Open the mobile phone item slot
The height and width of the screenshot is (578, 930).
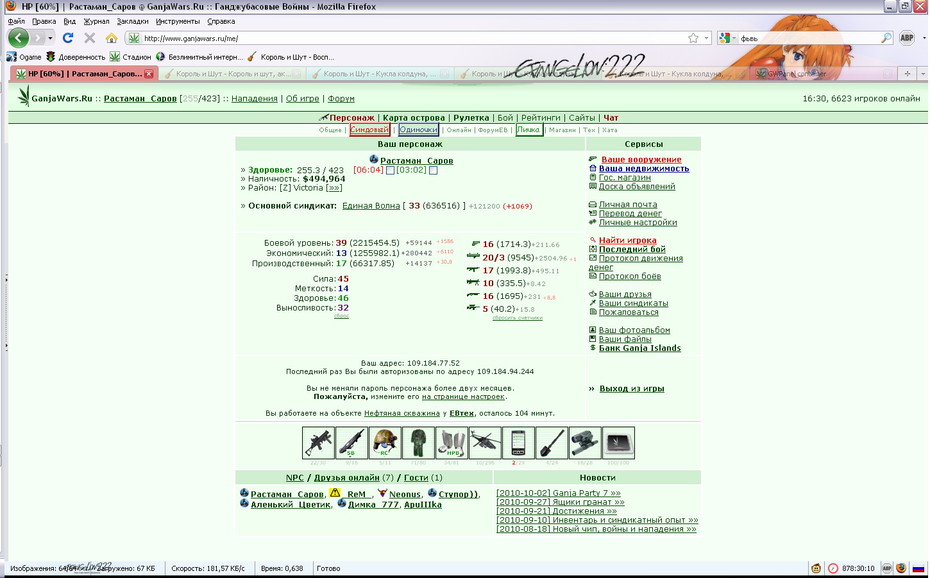click(x=518, y=443)
